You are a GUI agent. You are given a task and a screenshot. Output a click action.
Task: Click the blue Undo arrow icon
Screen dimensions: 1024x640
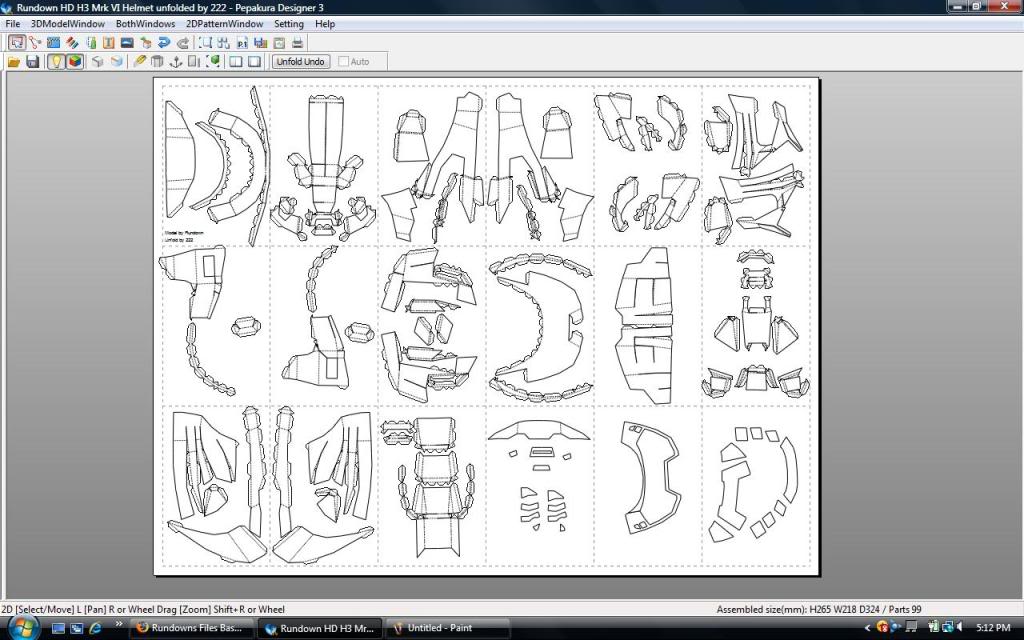pyautogui.click(x=164, y=42)
